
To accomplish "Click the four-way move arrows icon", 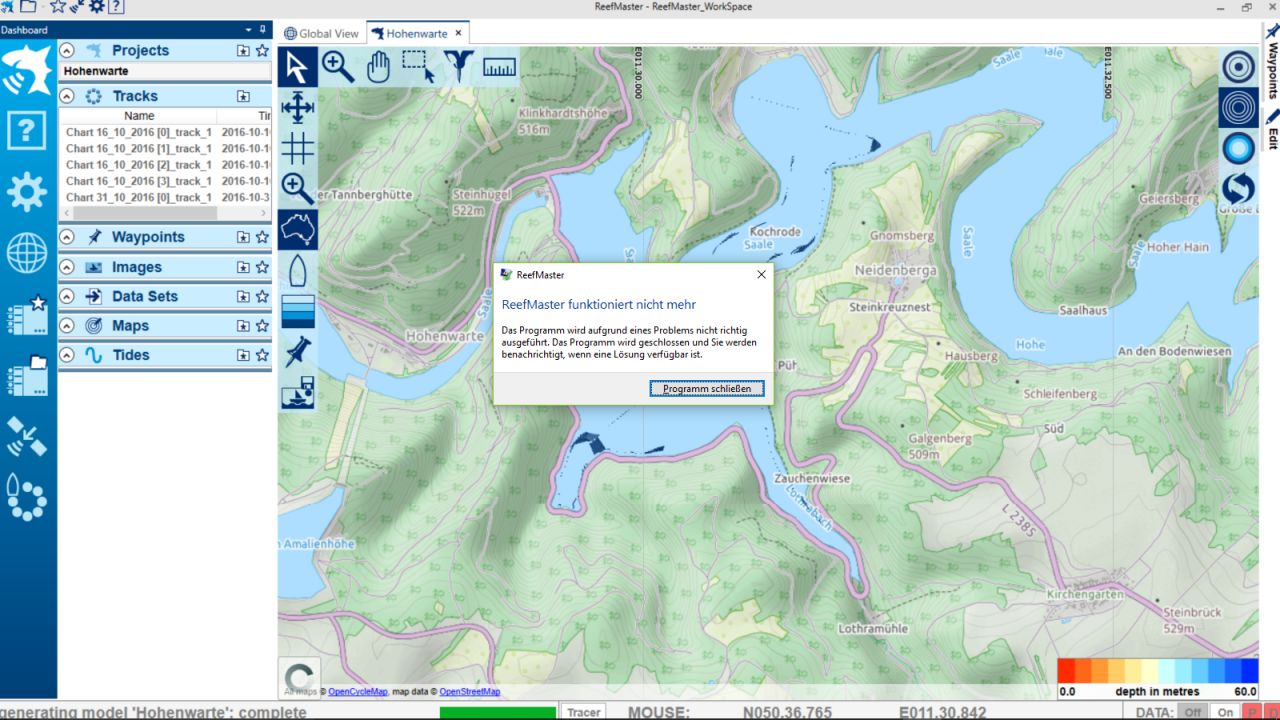I will [x=297, y=107].
